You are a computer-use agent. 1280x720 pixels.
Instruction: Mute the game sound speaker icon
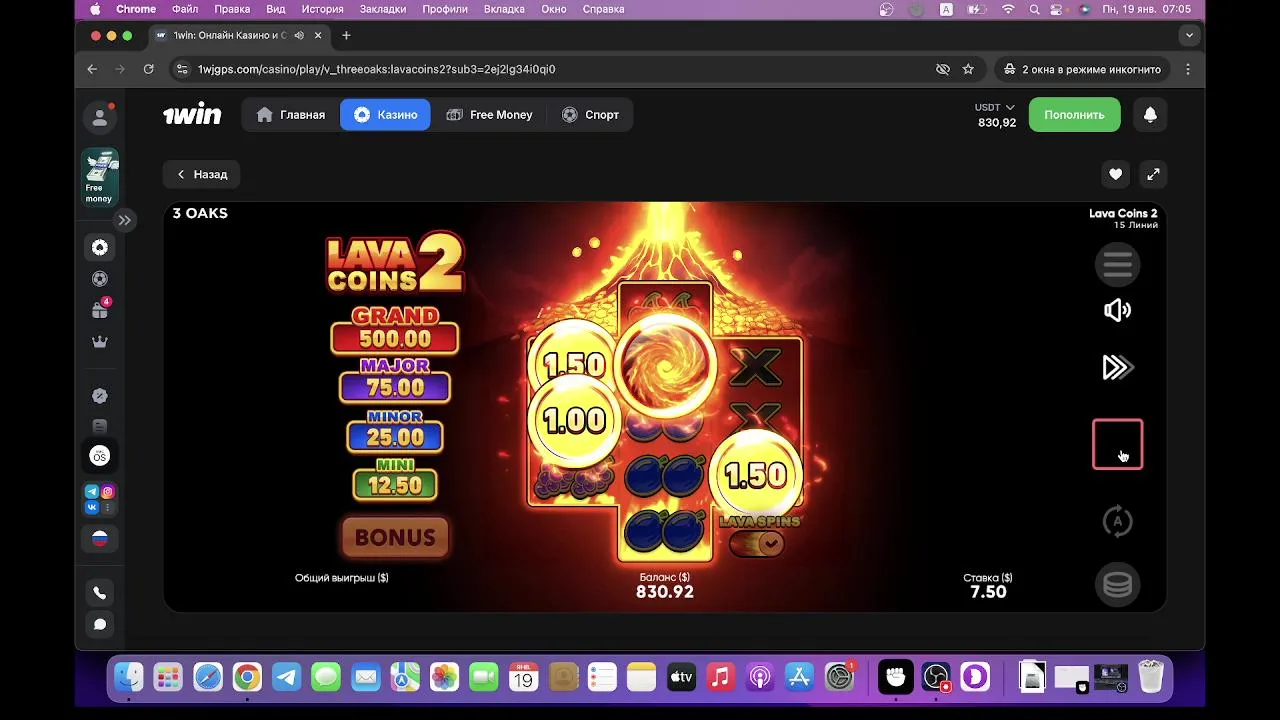pyautogui.click(x=1117, y=311)
